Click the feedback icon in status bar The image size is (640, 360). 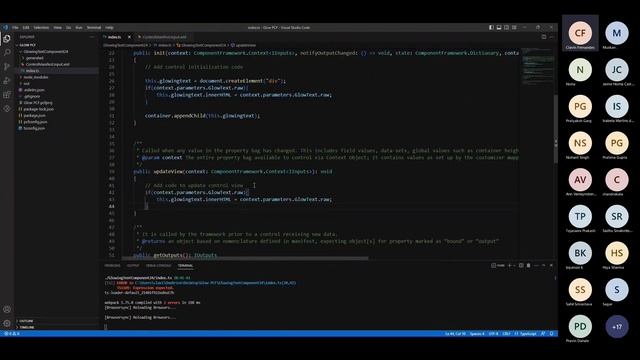[x=543, y=333]
